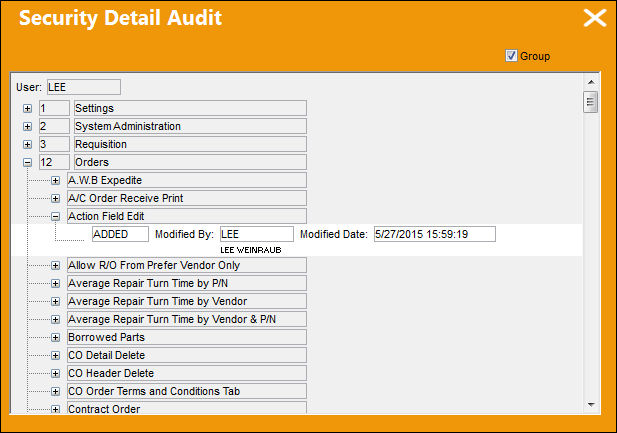
Task: Expand the Settings node
Action: pos(27,108)
